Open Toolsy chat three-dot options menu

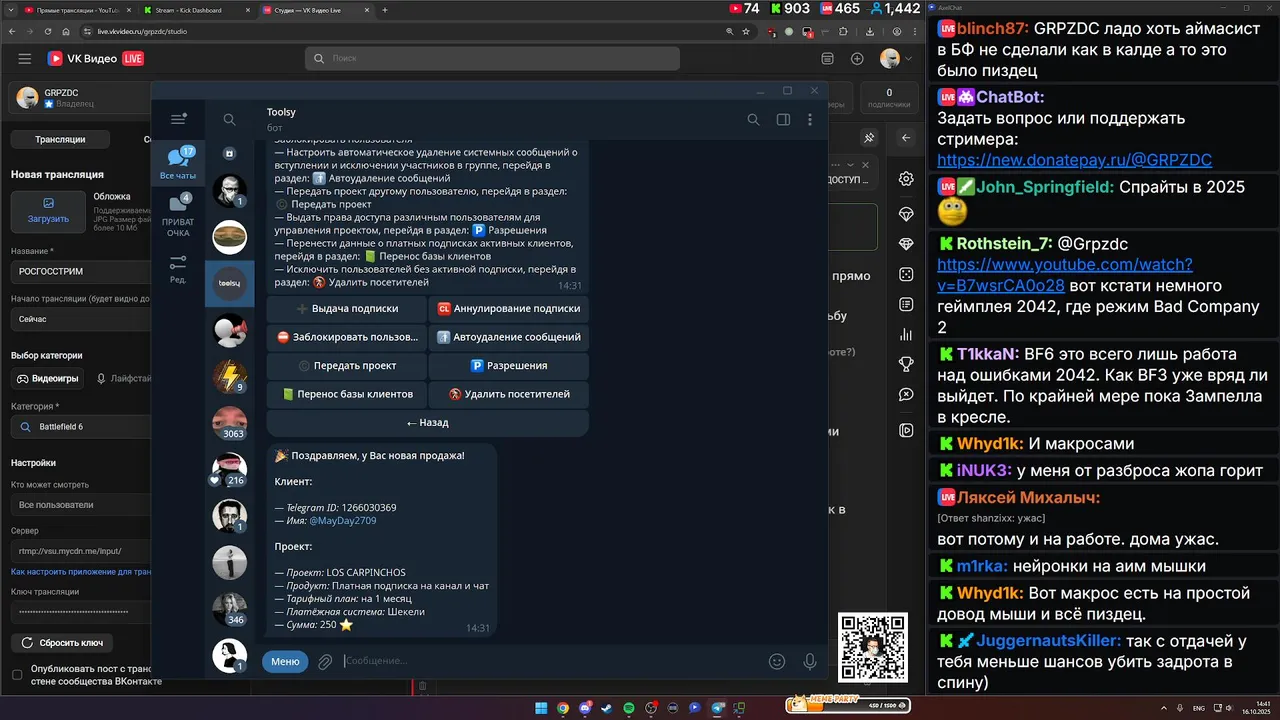coord(810,120)
